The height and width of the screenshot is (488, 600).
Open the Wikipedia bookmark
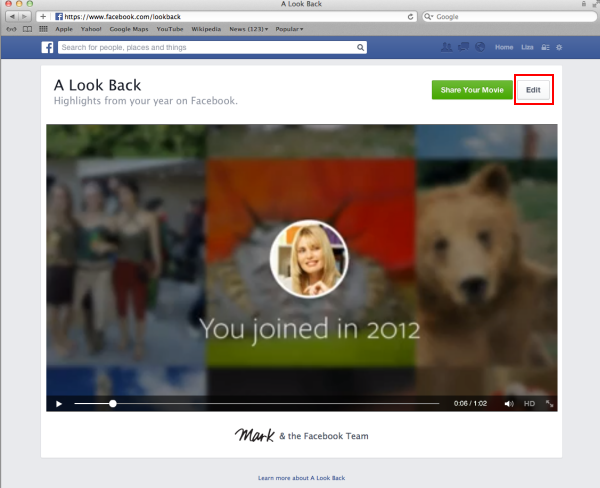point(206,29)
